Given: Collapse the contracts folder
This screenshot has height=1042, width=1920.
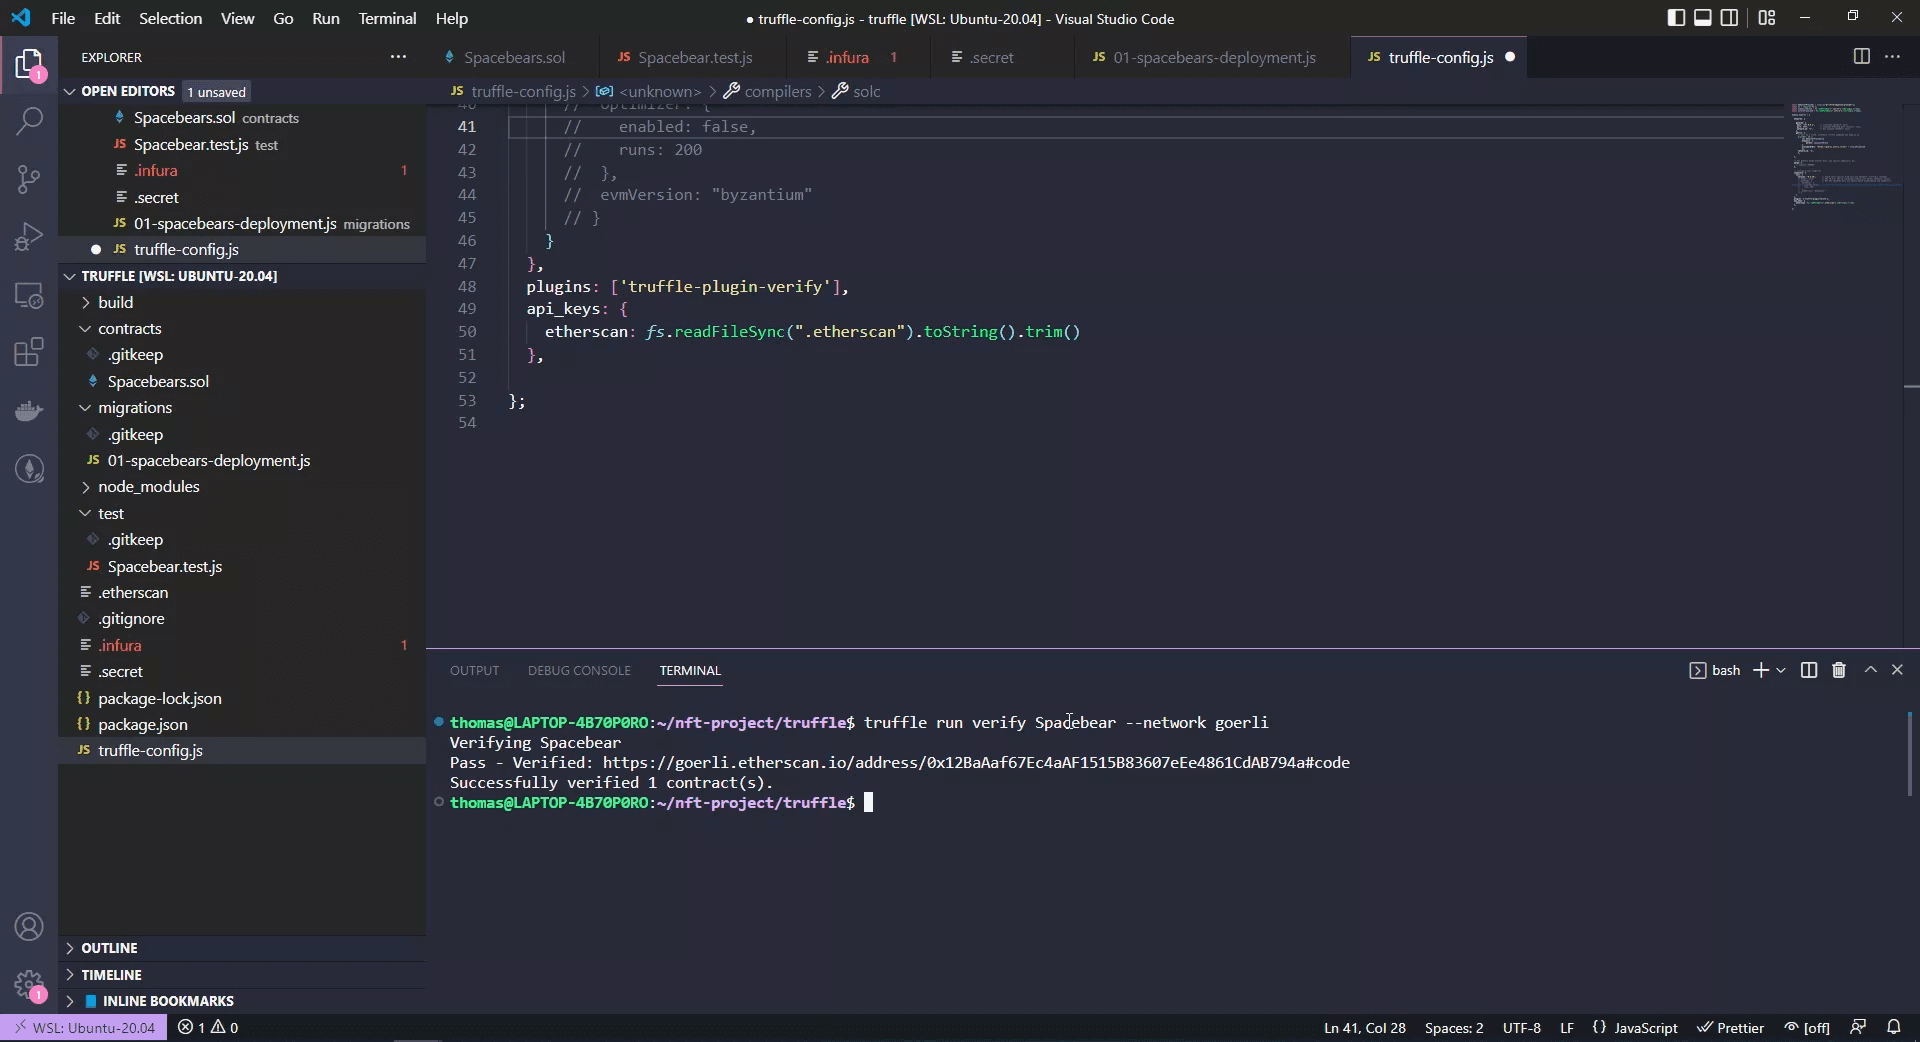Looking at the screenshot, I should (85, 328).
